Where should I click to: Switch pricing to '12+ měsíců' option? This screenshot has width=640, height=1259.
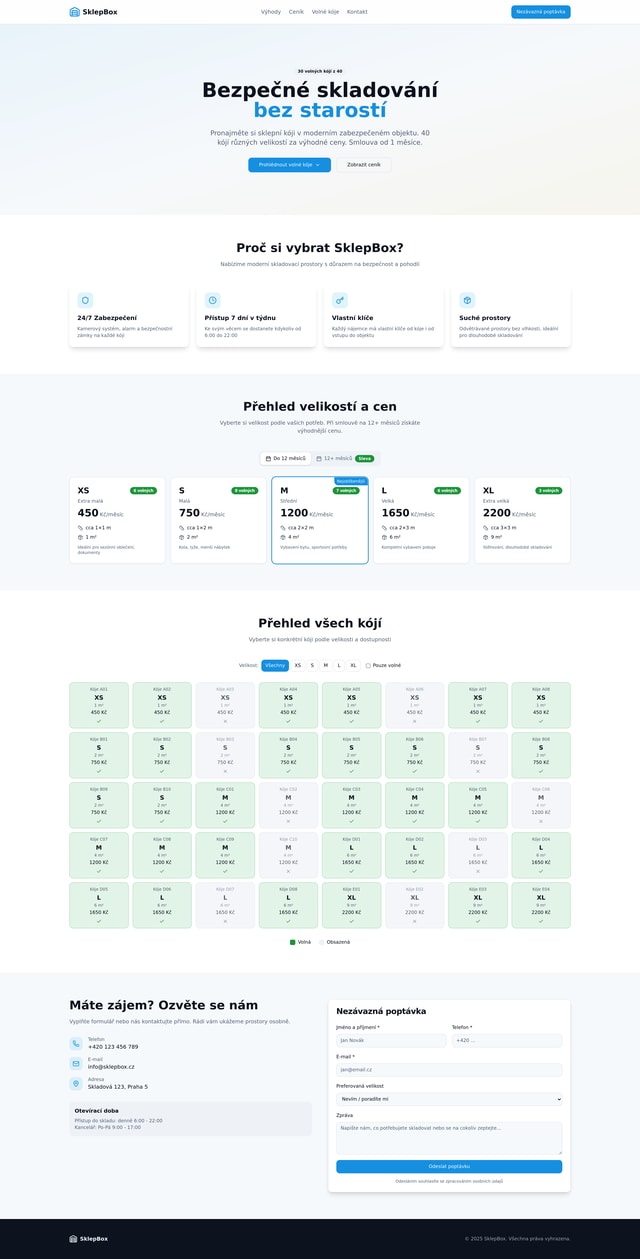tap(344, 458)
